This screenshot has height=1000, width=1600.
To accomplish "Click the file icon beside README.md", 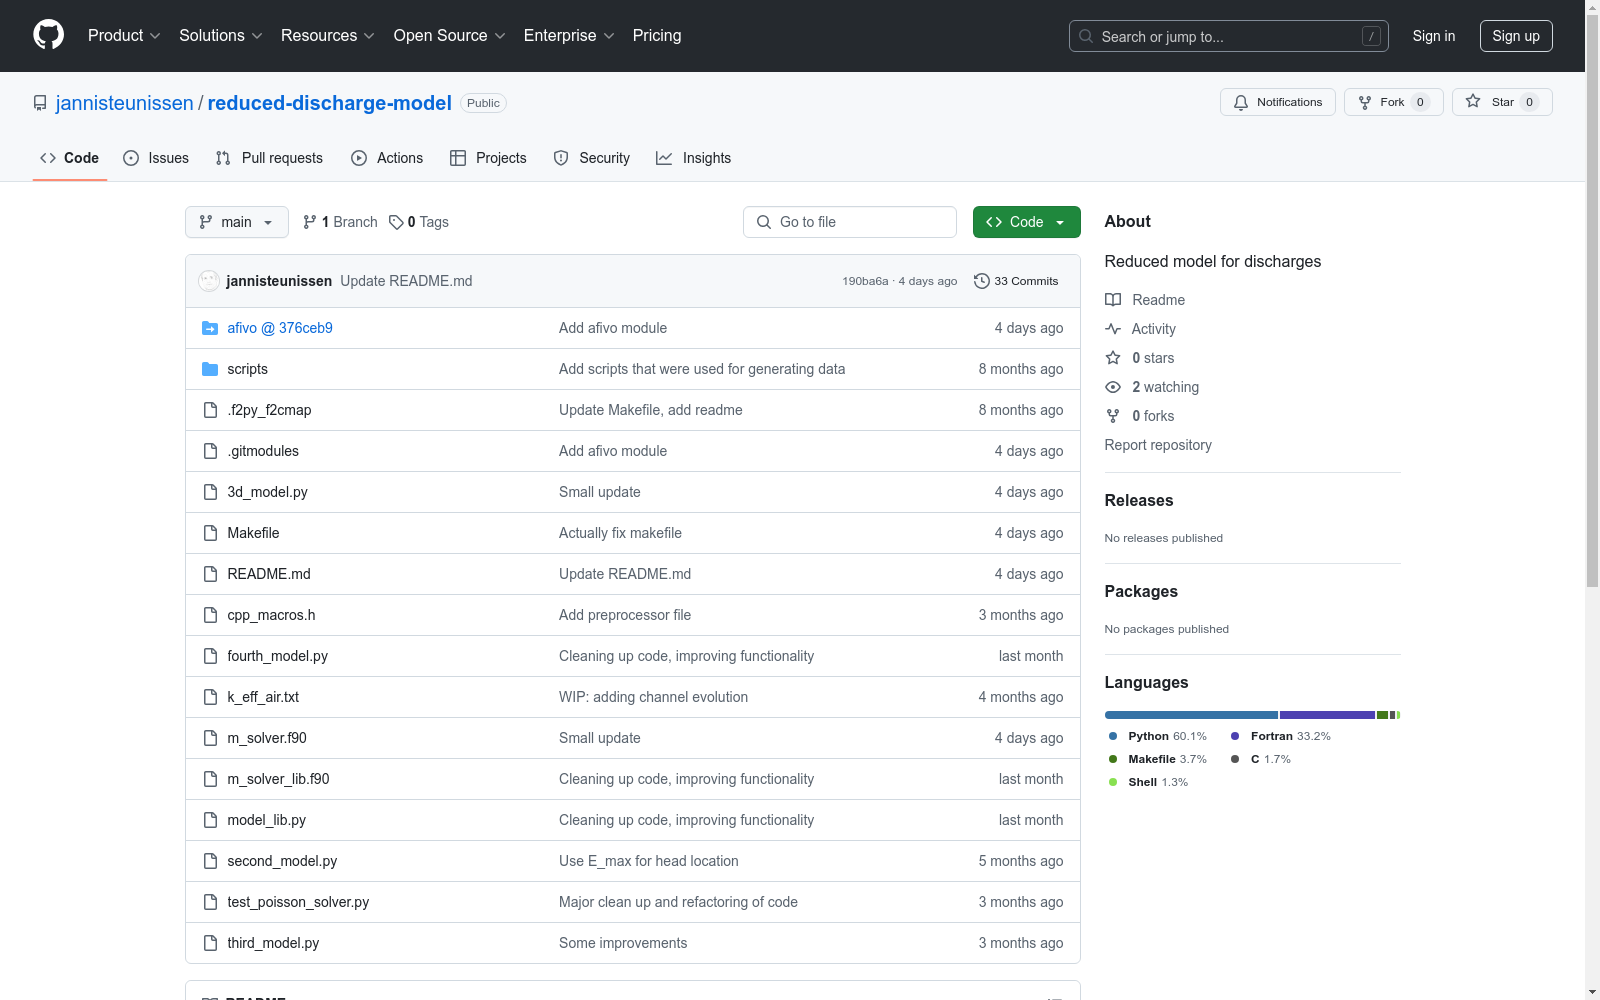I will point(210,574).
